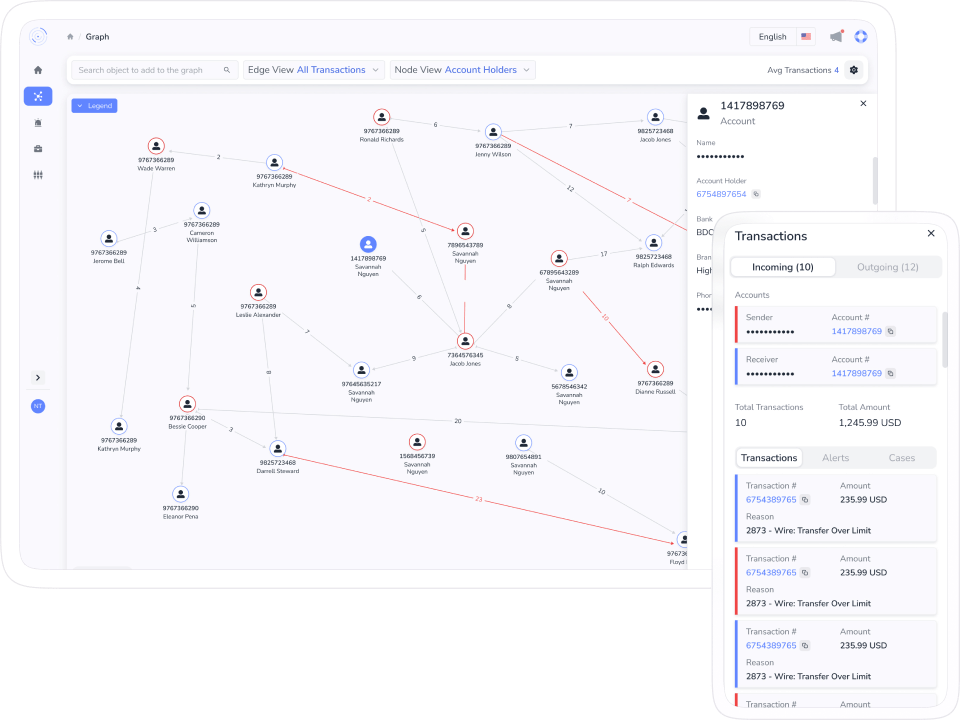Toggle the Legend panel button
This screenshot has height=720, width=960.
pos(94,105)
